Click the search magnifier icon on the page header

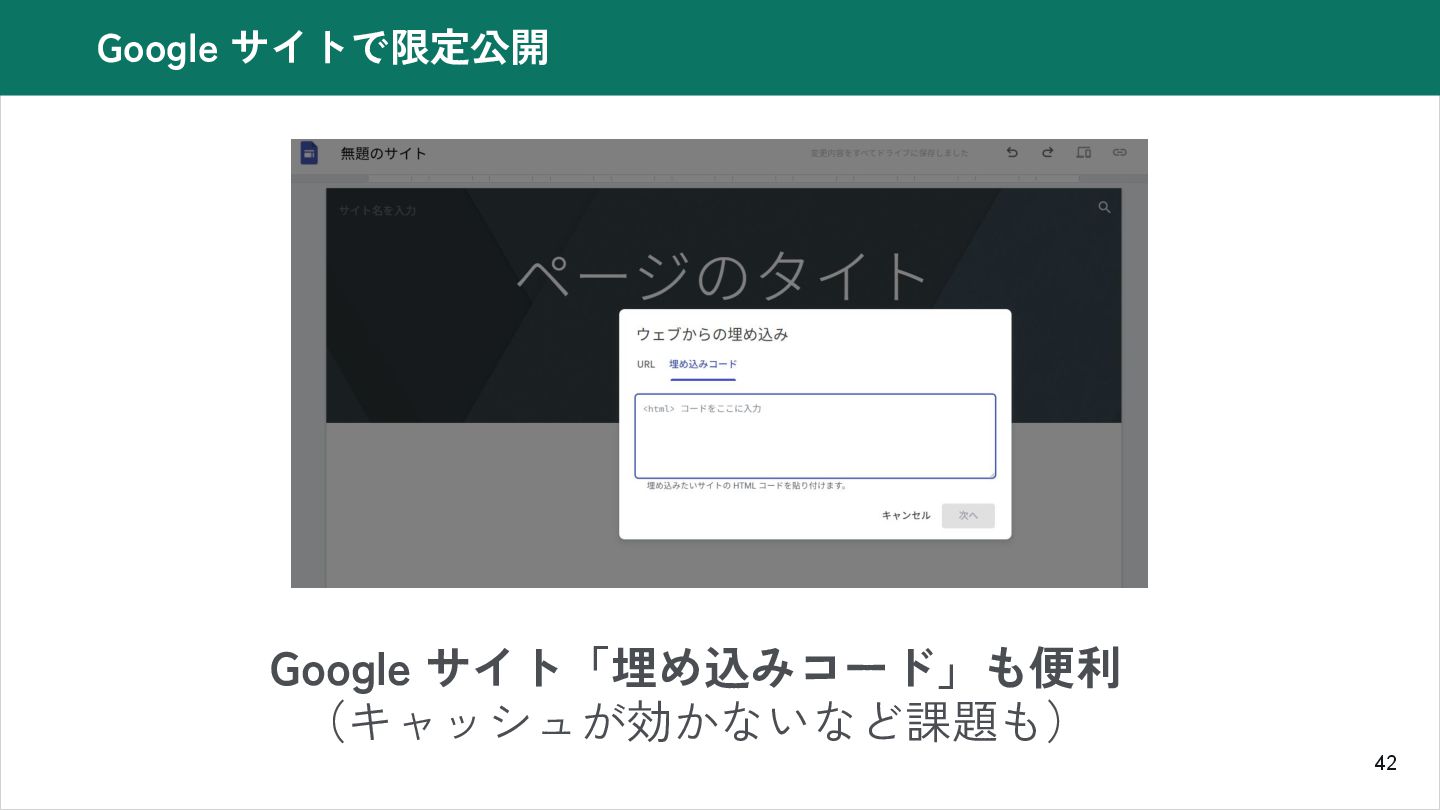1105,207
